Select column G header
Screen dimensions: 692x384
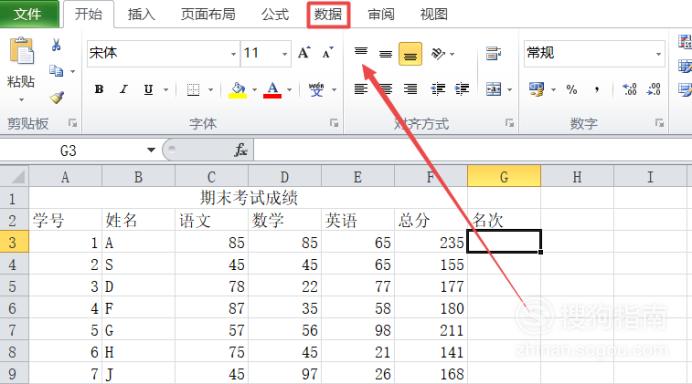tap(504, 177)
